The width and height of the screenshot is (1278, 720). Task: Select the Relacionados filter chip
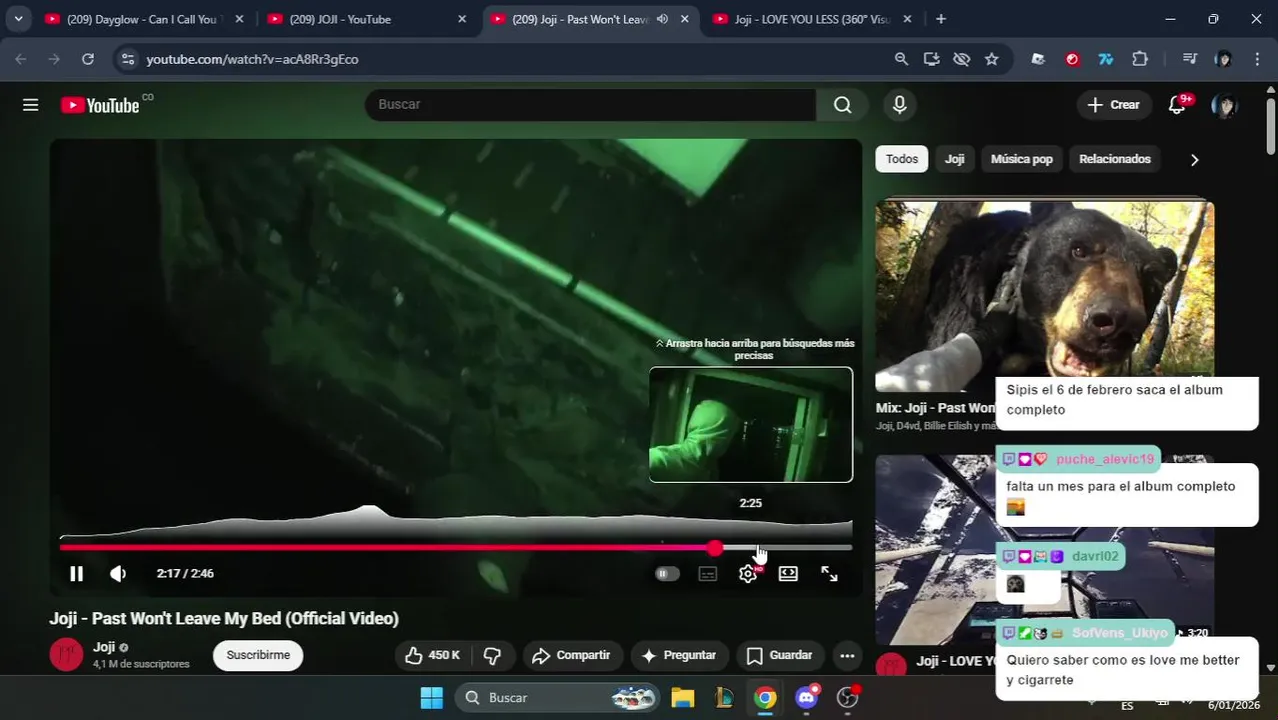pos(1115,159)
